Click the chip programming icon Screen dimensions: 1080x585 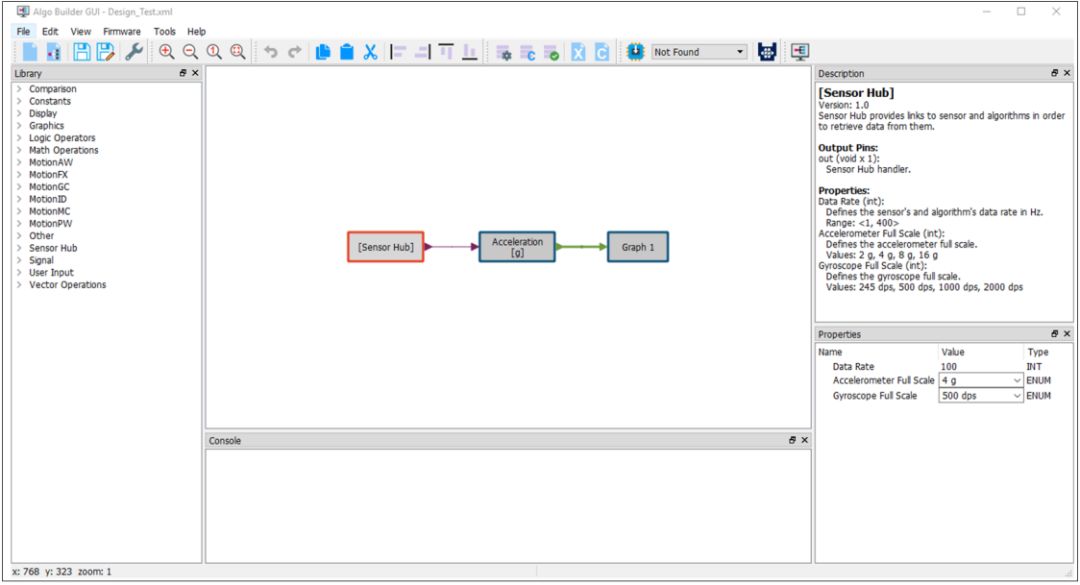coord(635,52)
